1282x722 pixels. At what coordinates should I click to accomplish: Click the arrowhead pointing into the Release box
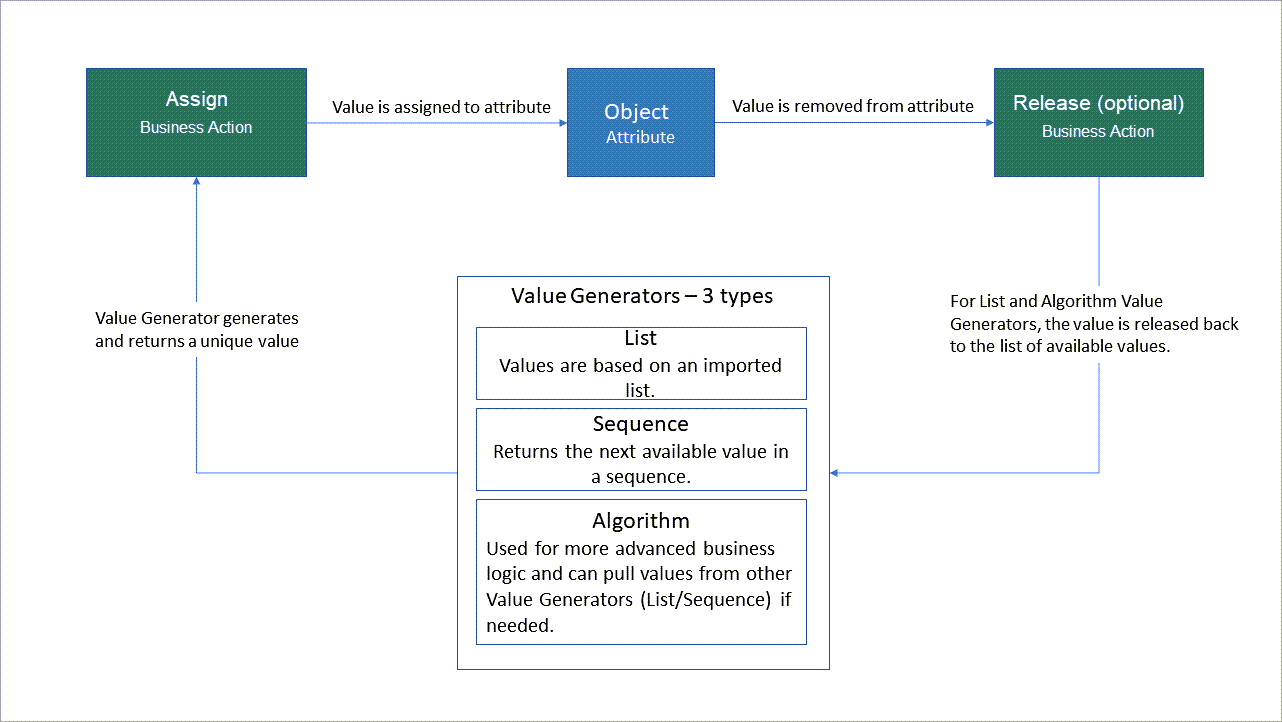pyautogui.click(x=988, y=123)
